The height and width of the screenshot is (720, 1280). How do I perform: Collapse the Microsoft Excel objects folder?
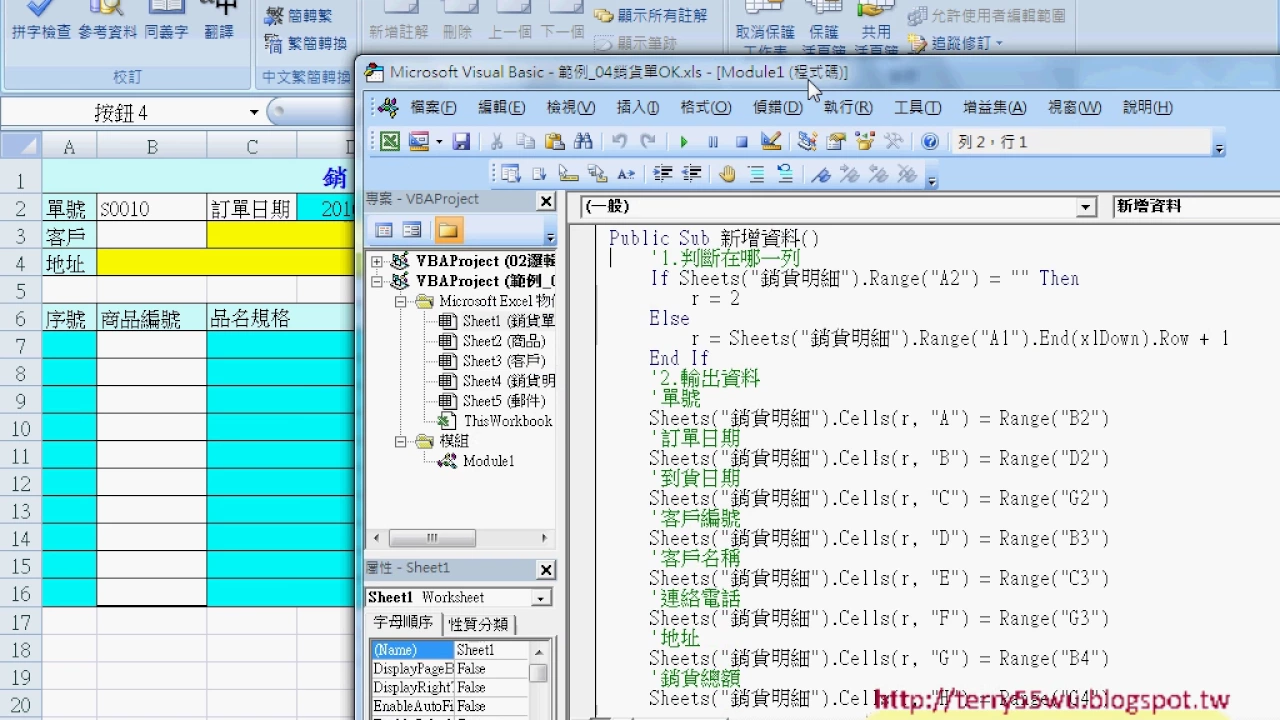tap(401, 301)
